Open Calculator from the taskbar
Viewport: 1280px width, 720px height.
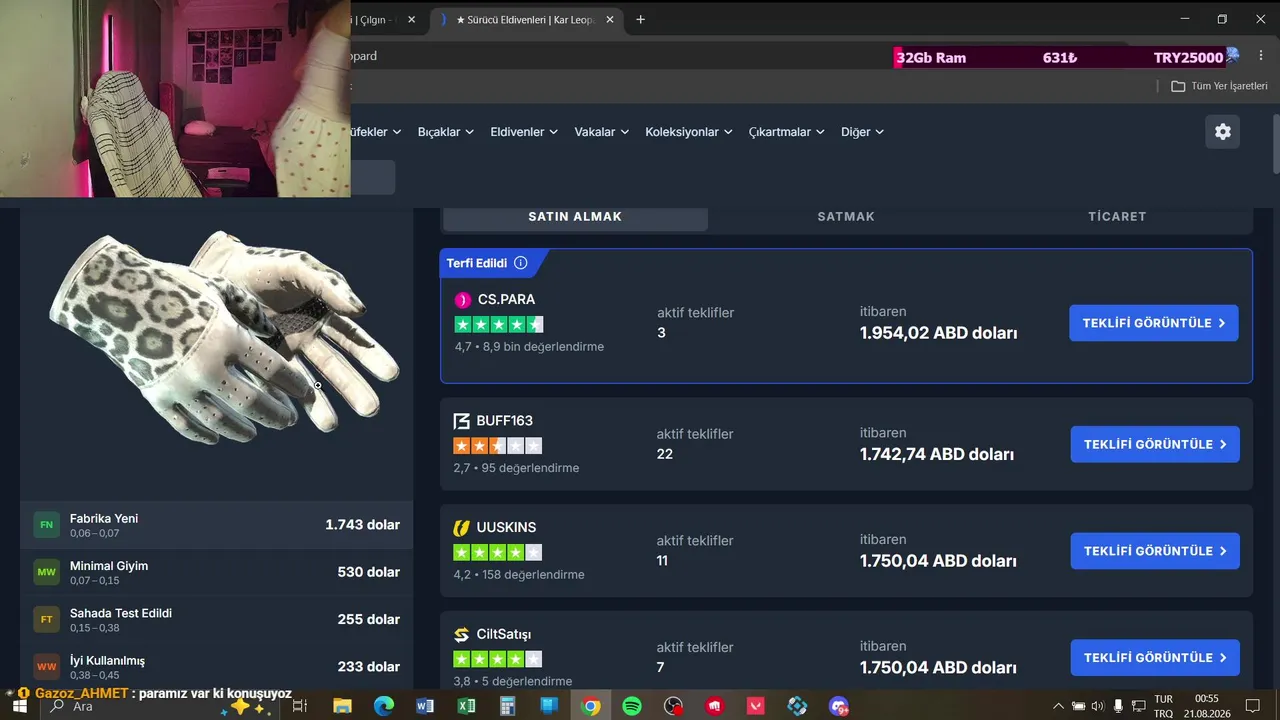point(508,706)
